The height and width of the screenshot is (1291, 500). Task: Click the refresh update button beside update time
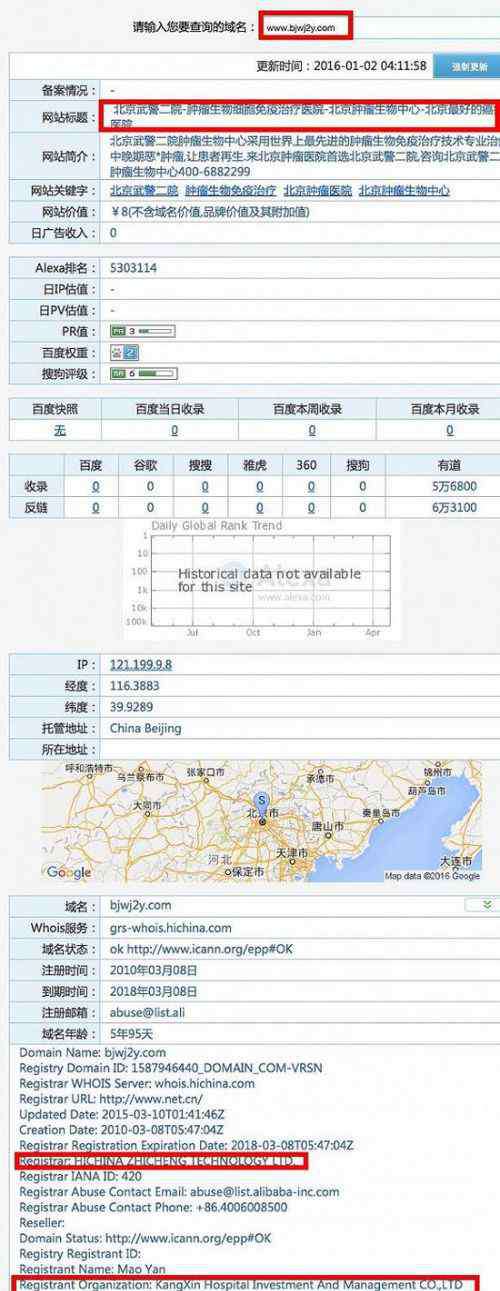tap(468, 67)
